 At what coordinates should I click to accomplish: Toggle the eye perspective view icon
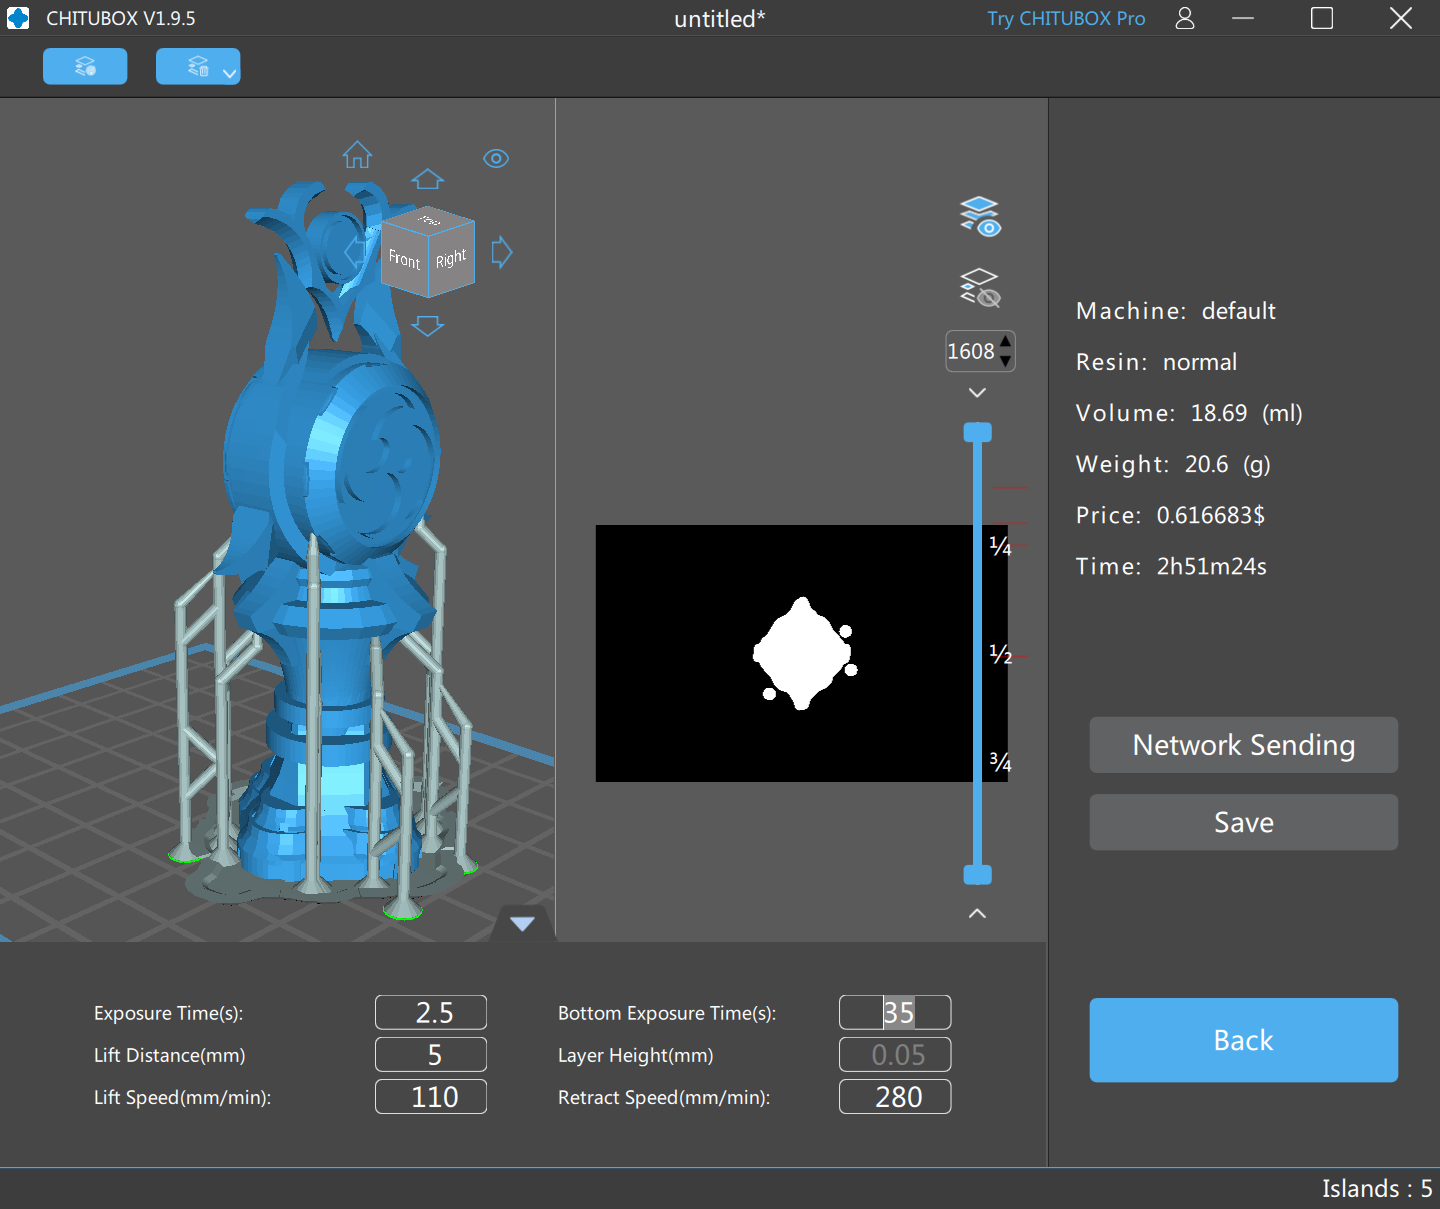[496, 159]
